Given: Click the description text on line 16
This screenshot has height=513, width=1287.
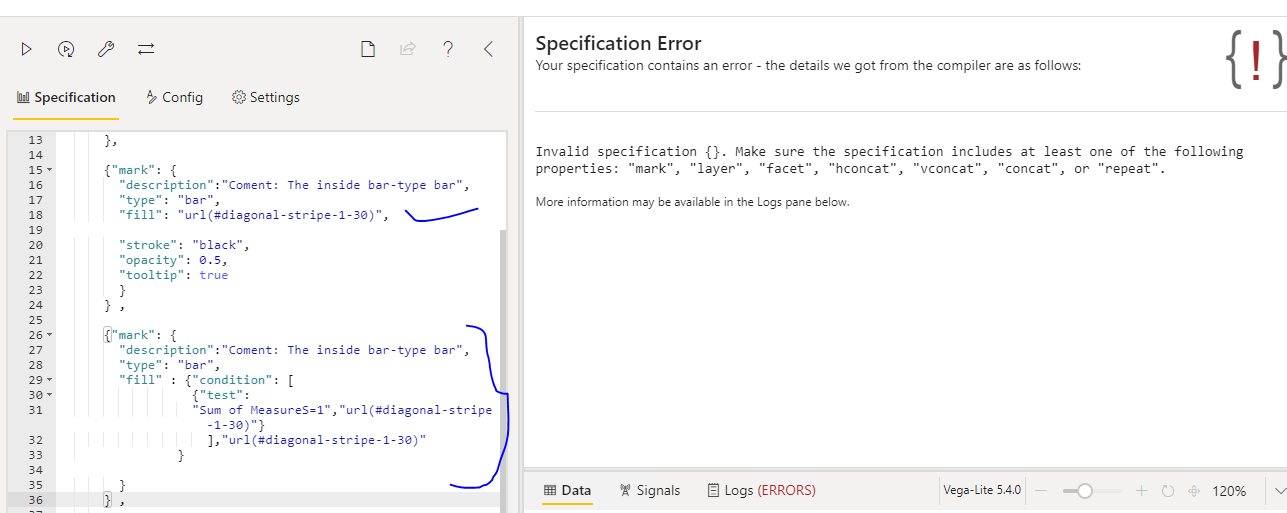Looking at the screenshot, I should pyautogui.click(x=293, y=185).
